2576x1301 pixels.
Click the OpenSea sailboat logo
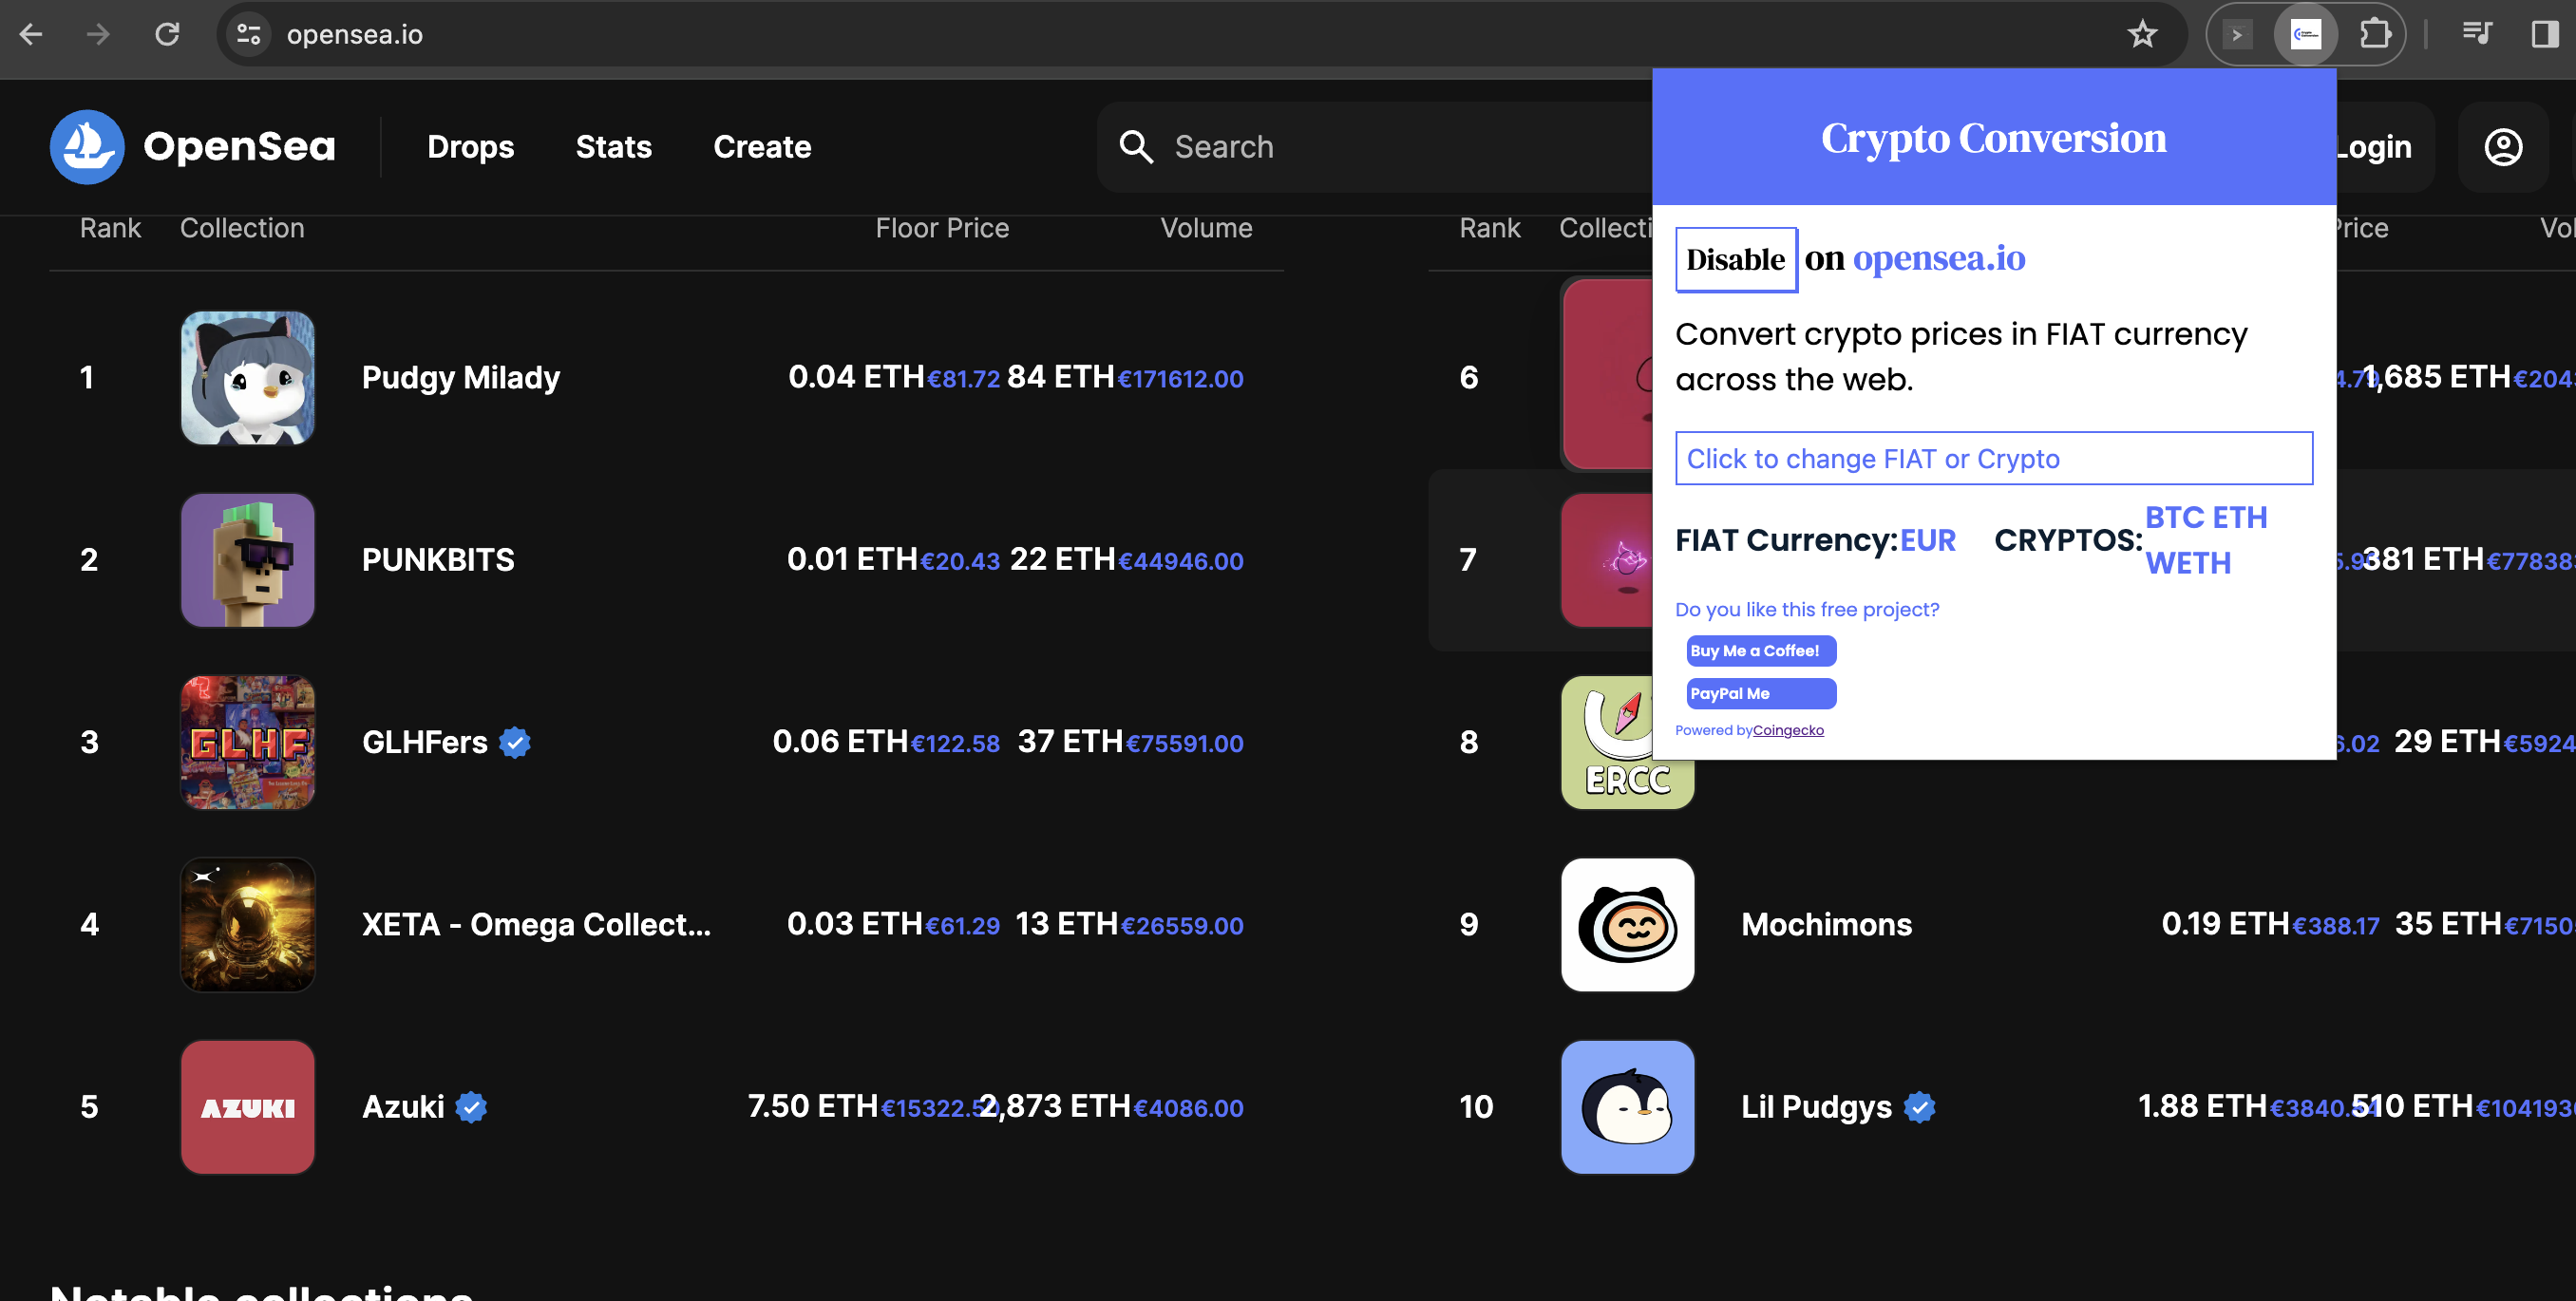87,146
